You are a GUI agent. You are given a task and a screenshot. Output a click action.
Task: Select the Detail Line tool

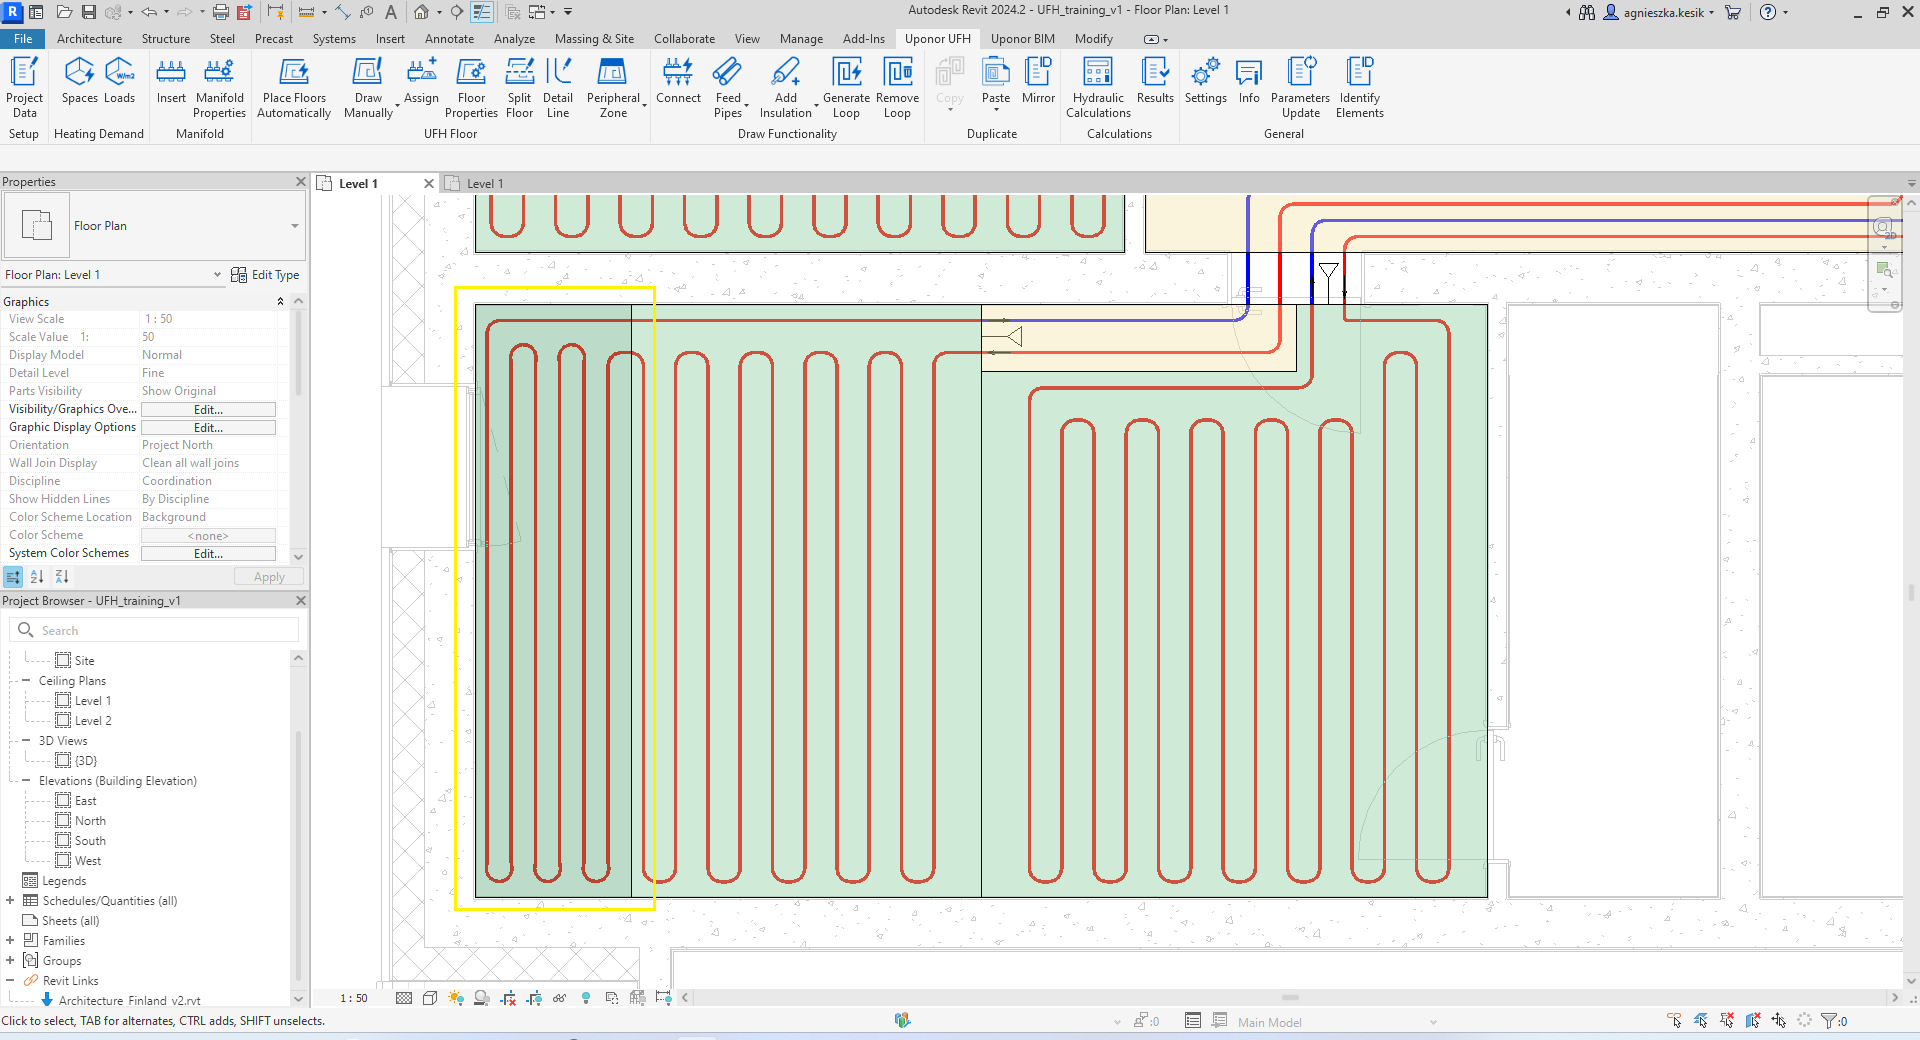[558, 87]
